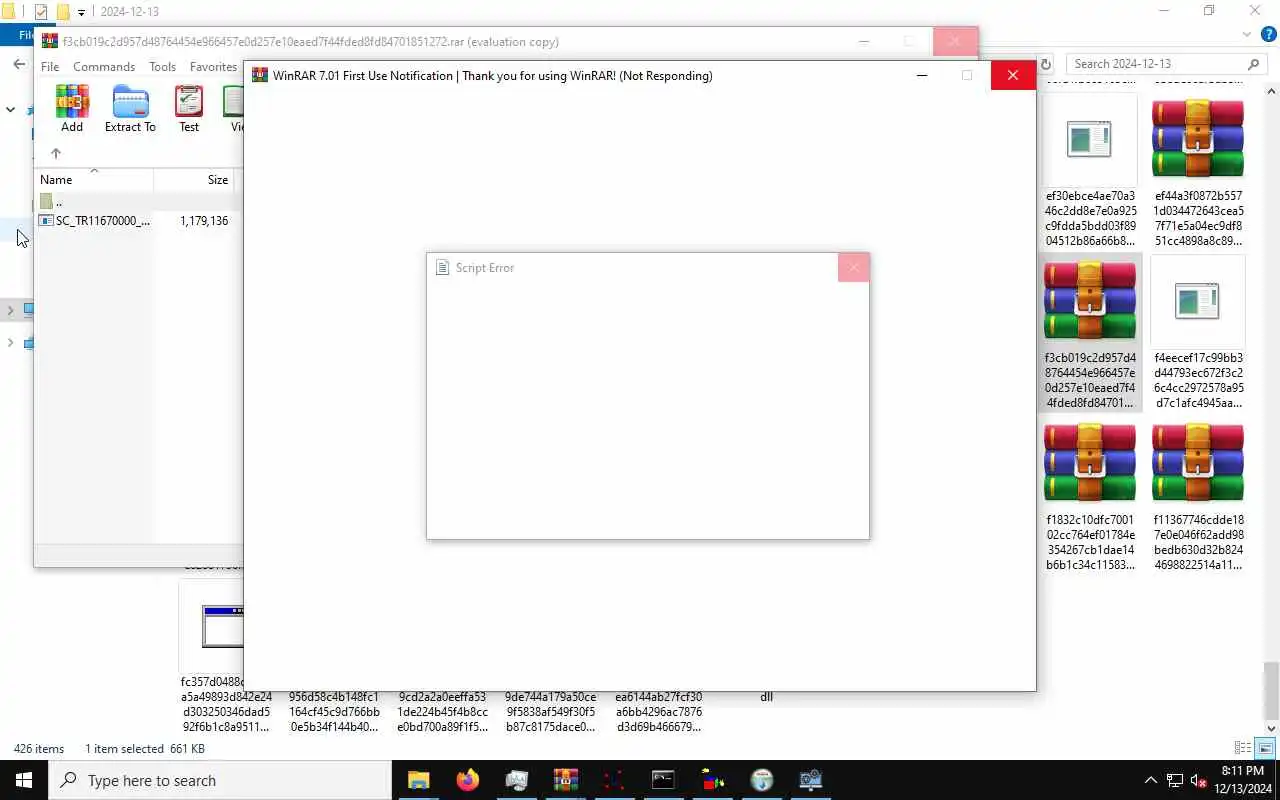1280x800 pixels.
Task: Open the command prompt taskbar icon
Action: pyautogui.click(x=663, y=780)
